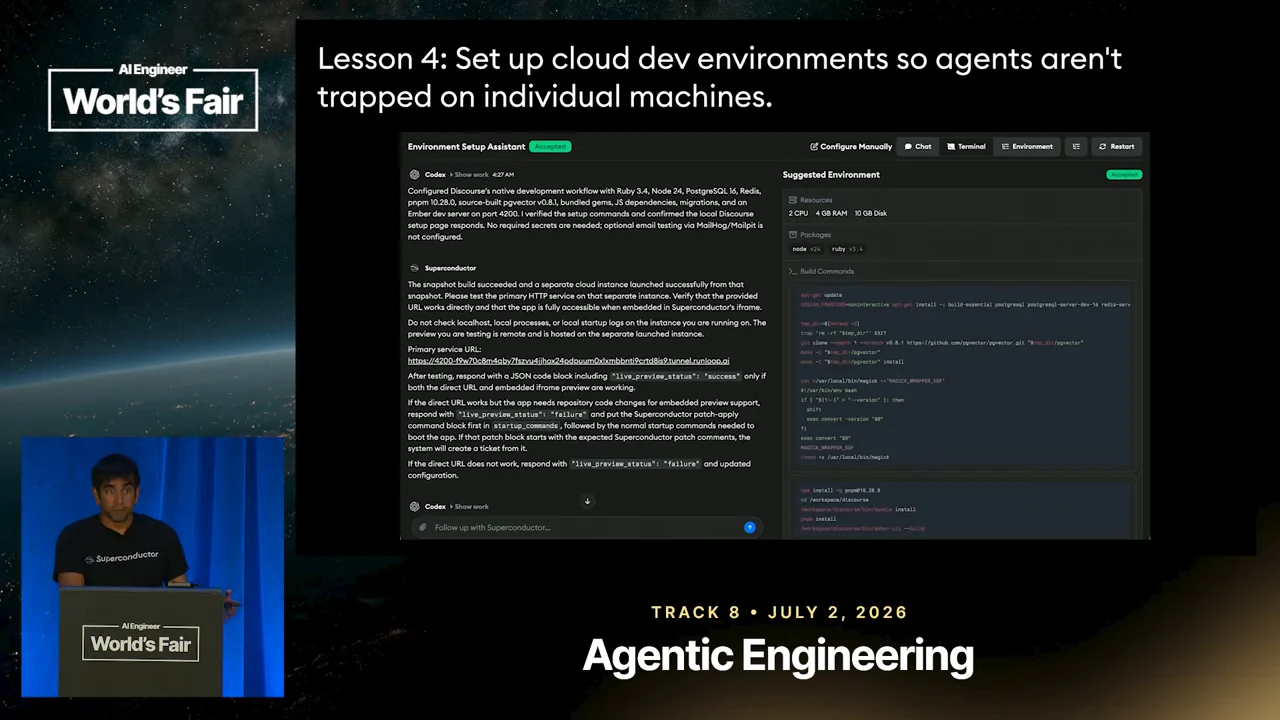Screen dimensions: 1280x720
Task: Click the Superconductor avatar icon in chat
Action: (414, 268)
